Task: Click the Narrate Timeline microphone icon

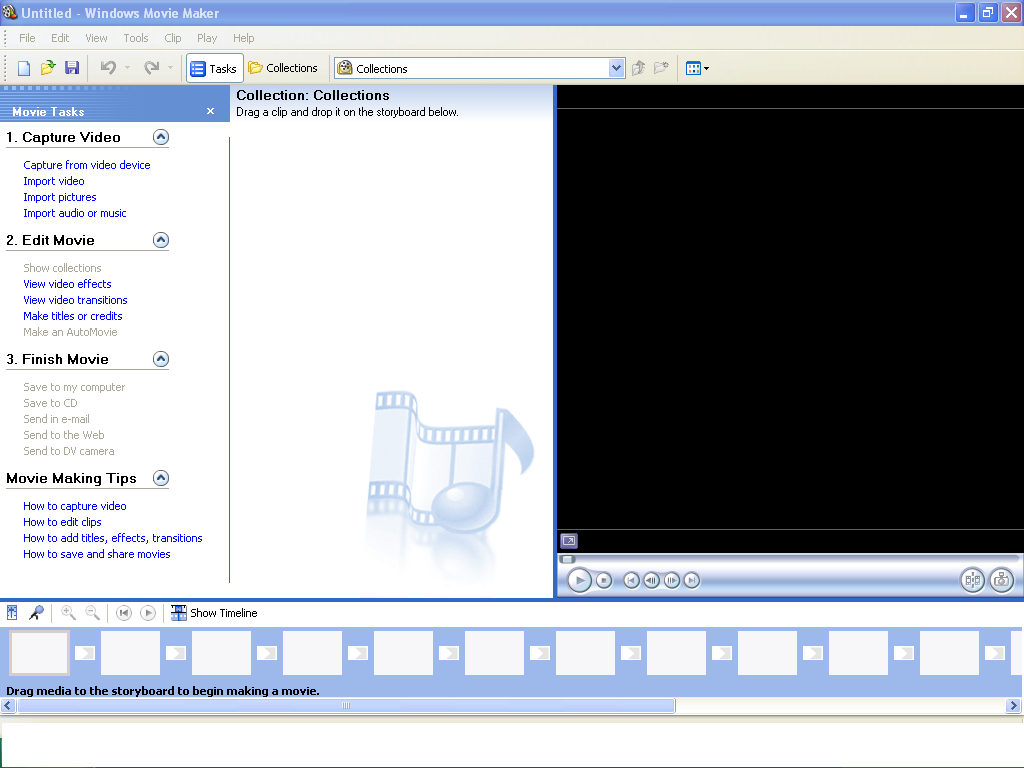Action: tap(36, 613)
